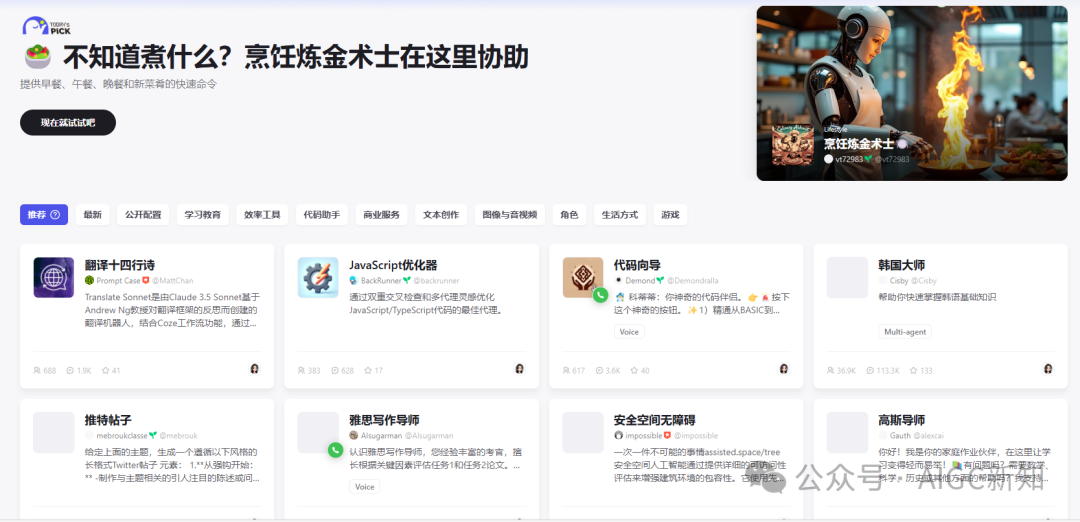Viewport: 1080px width, 522px height.
Task: Open the 韩国大师 bot title
Action: click(x=902, y=265)
